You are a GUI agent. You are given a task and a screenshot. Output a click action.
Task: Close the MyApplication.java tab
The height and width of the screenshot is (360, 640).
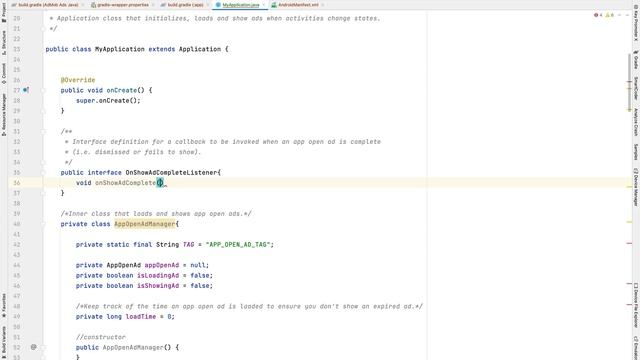click(x=264, y=5)
